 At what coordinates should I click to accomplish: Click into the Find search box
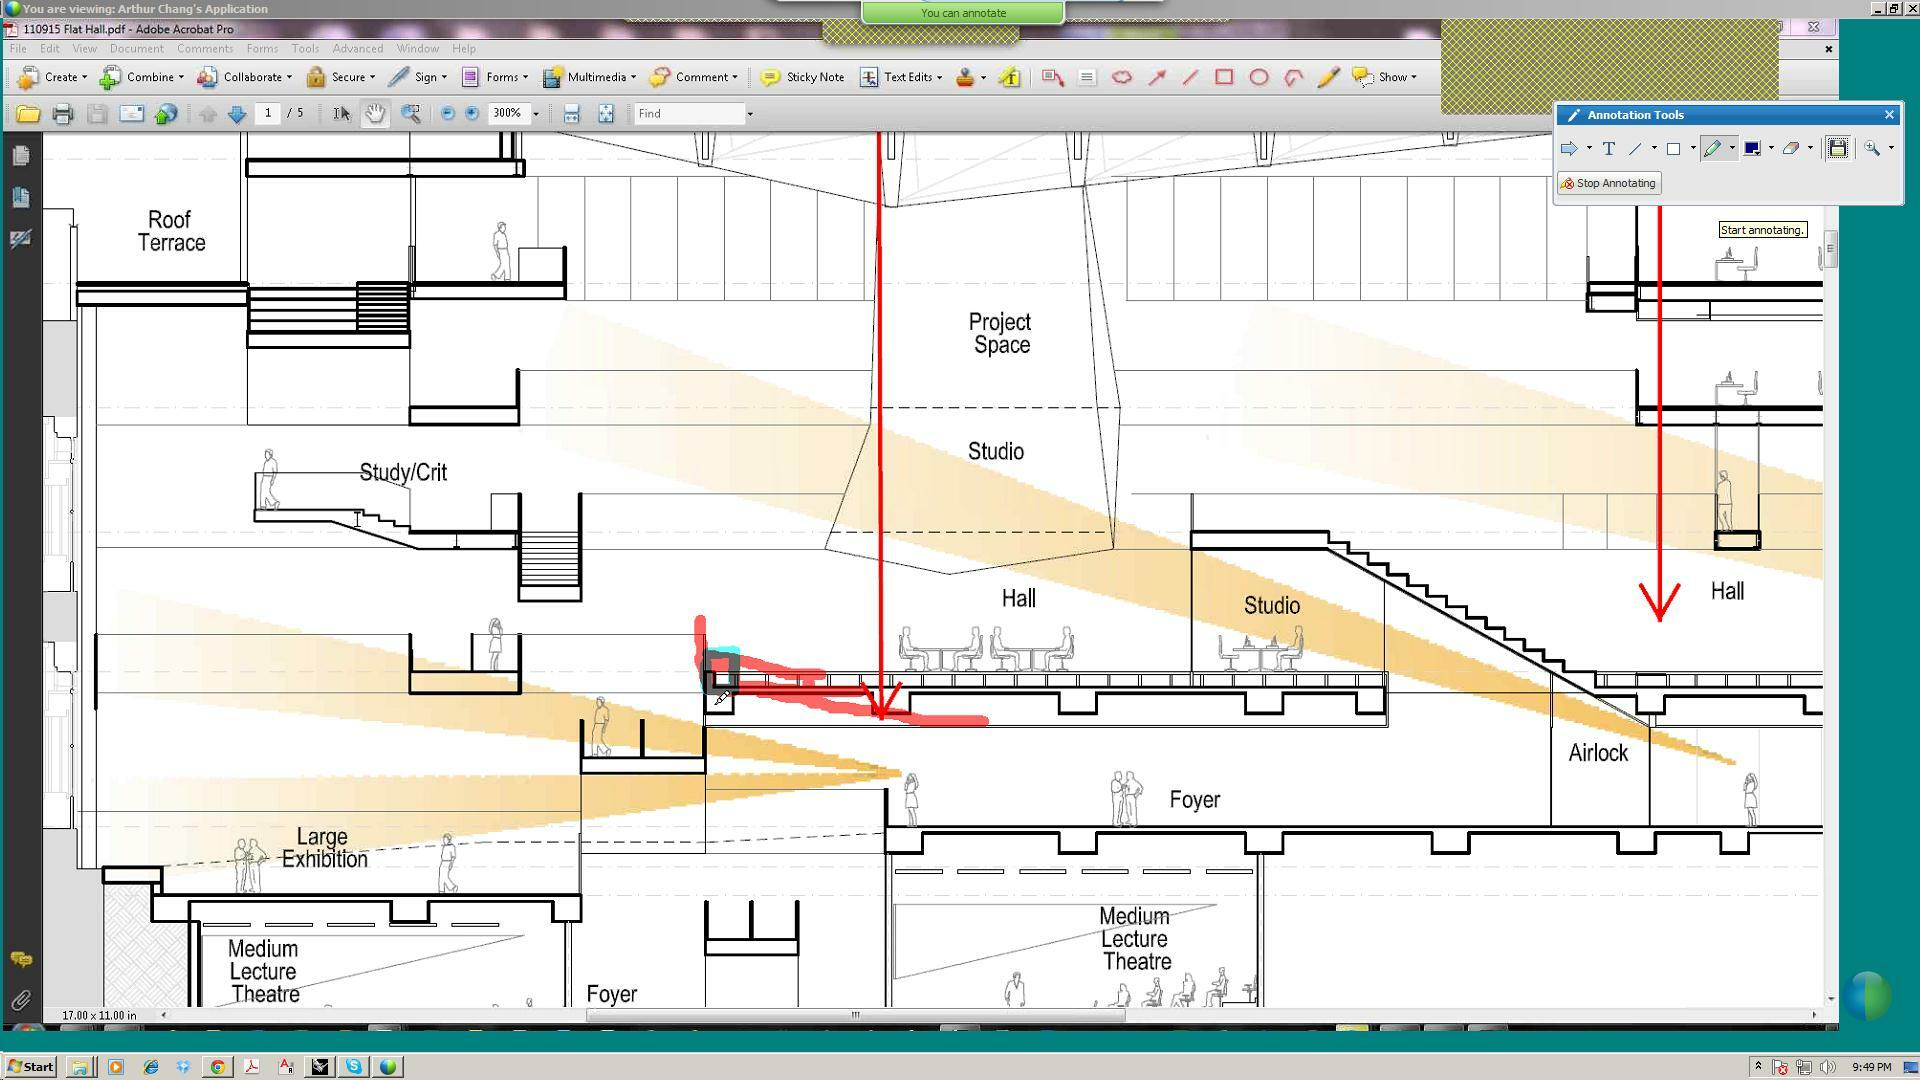point(689,114)
